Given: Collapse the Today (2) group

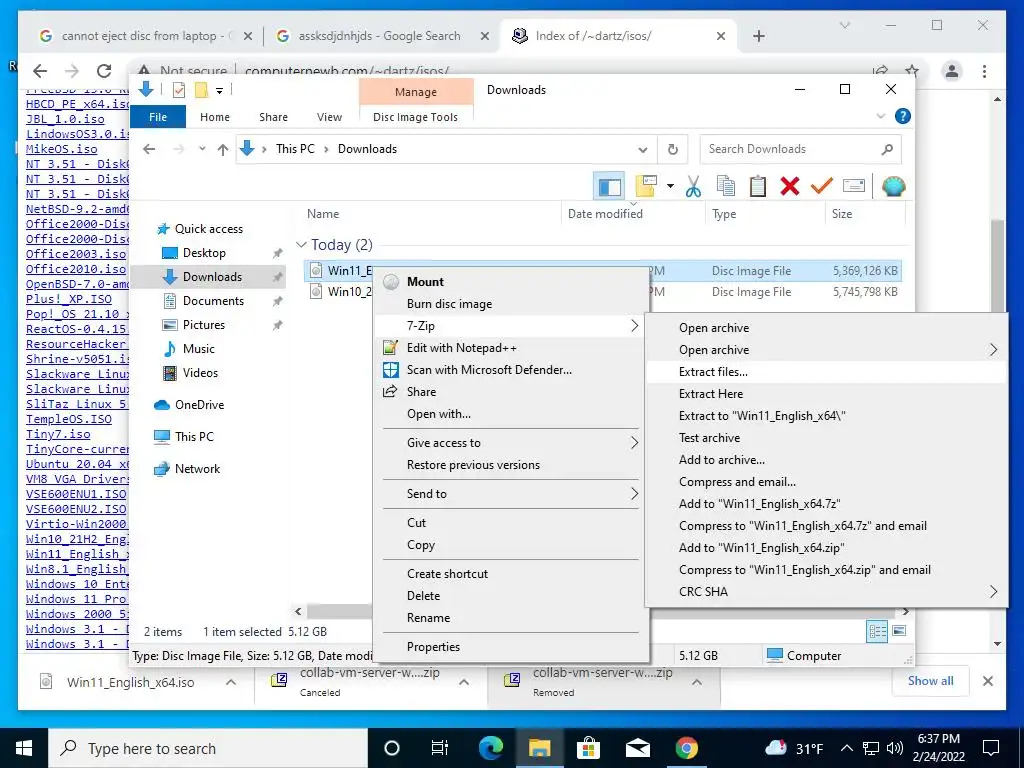Looking at the screenshot, I should (301, 245).
